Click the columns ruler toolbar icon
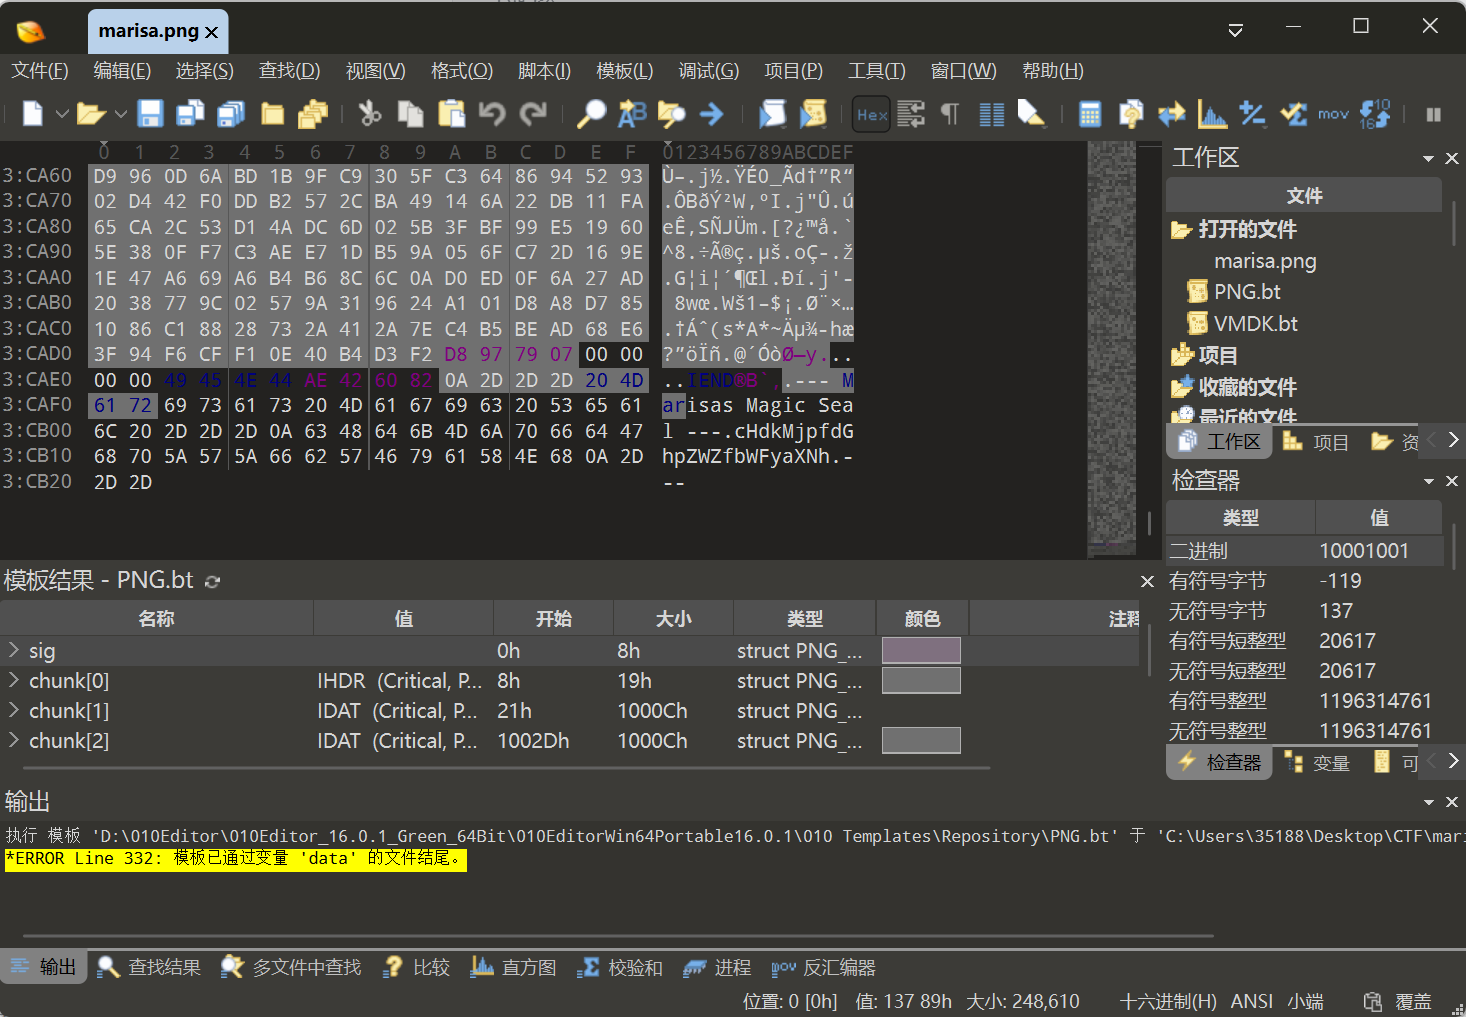The height and width of the screenshot is (1017, 1466). (x=992, y=114)
